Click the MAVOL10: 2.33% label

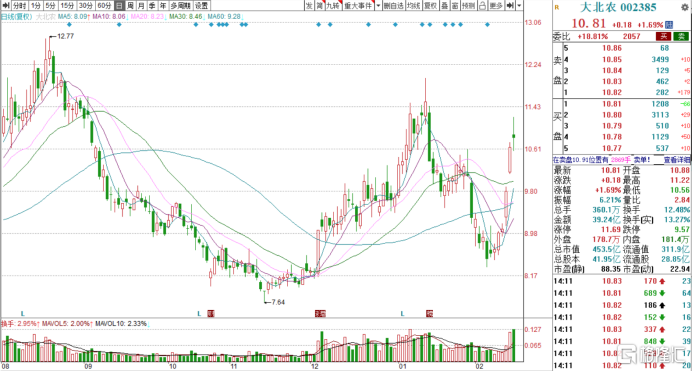[121, 324]
